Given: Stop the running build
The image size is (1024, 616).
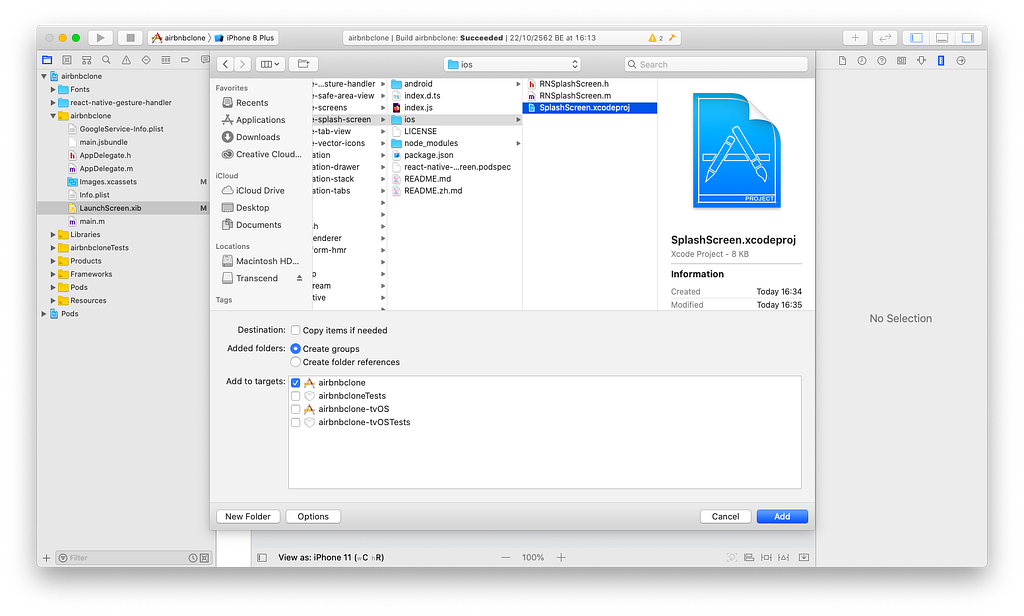Looking at the screenshot, I should pos(130,38).
